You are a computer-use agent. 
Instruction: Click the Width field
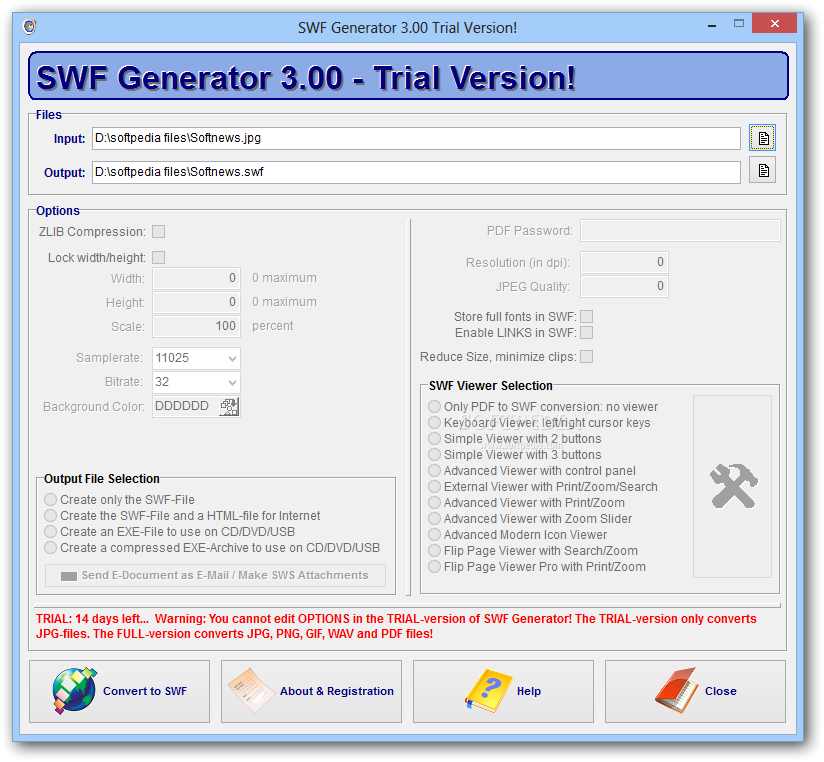click(x=197, y=279)
